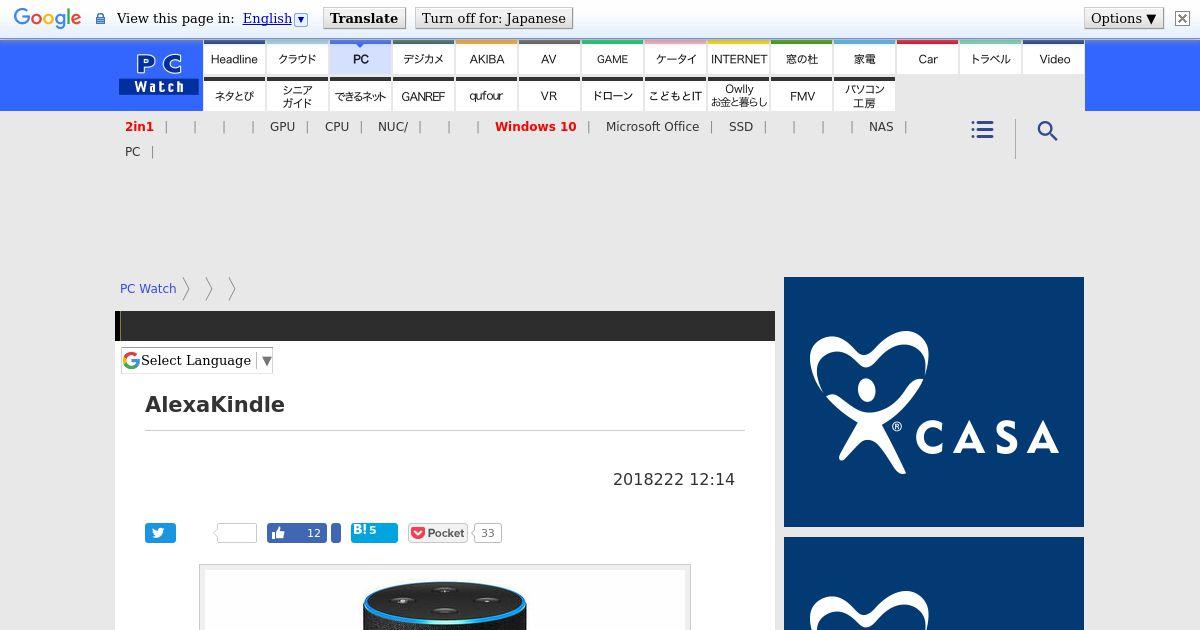This screenshot has height=630, width=1200.
Task: Click the Echo speaker article image
Action: (x=445, y=598)
